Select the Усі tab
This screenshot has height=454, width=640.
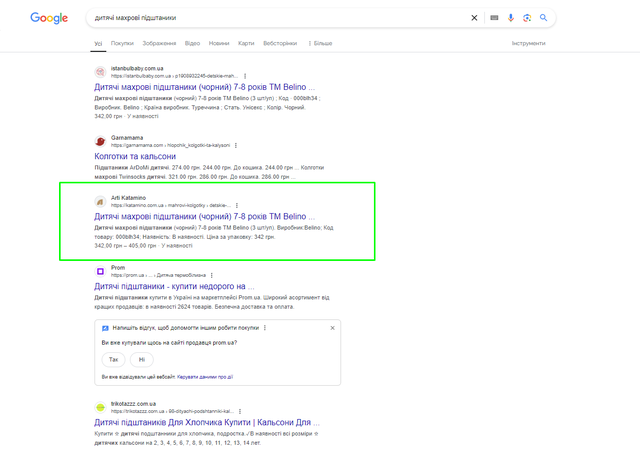click(x=98, y=43)
